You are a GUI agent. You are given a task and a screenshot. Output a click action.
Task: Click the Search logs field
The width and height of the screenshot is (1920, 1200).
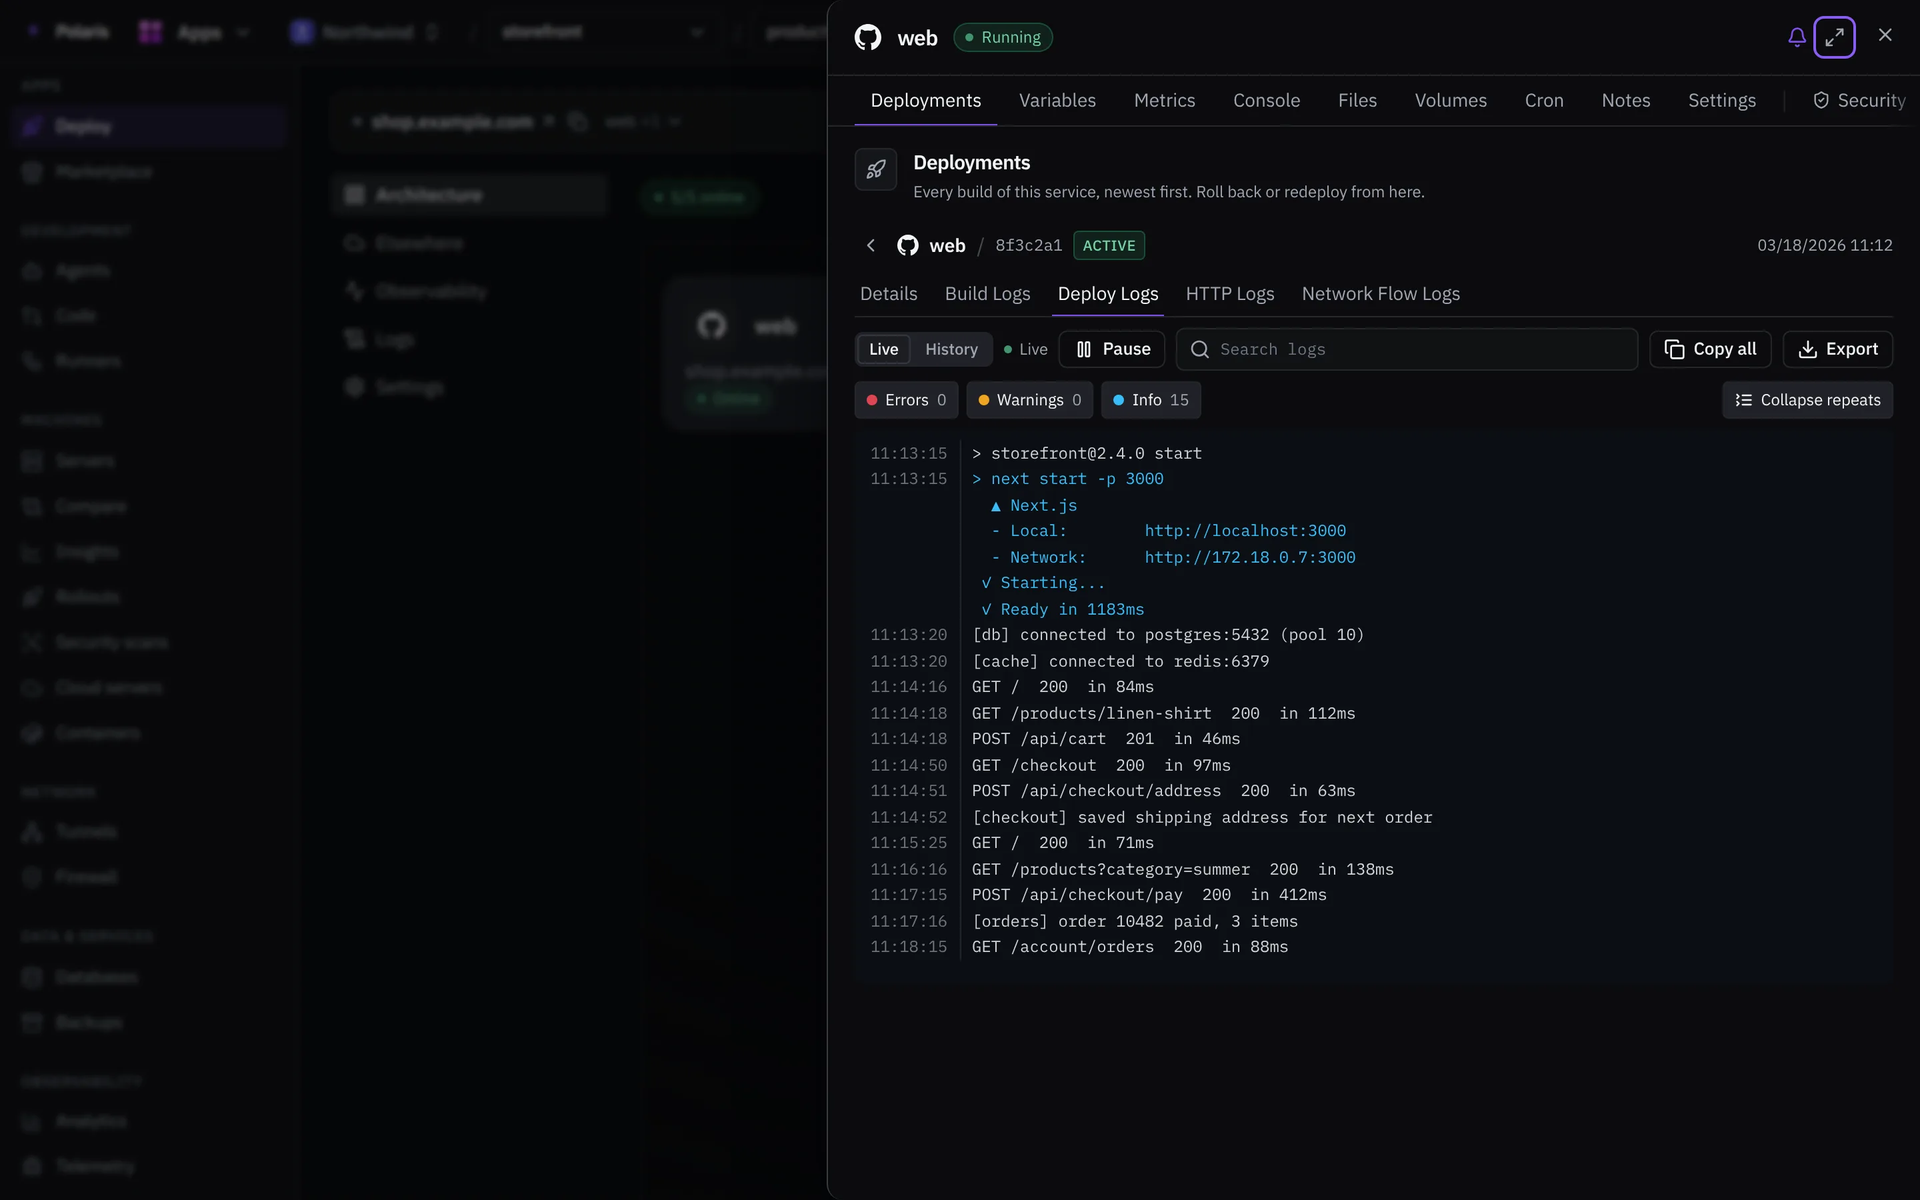[x=1406, y=349]
